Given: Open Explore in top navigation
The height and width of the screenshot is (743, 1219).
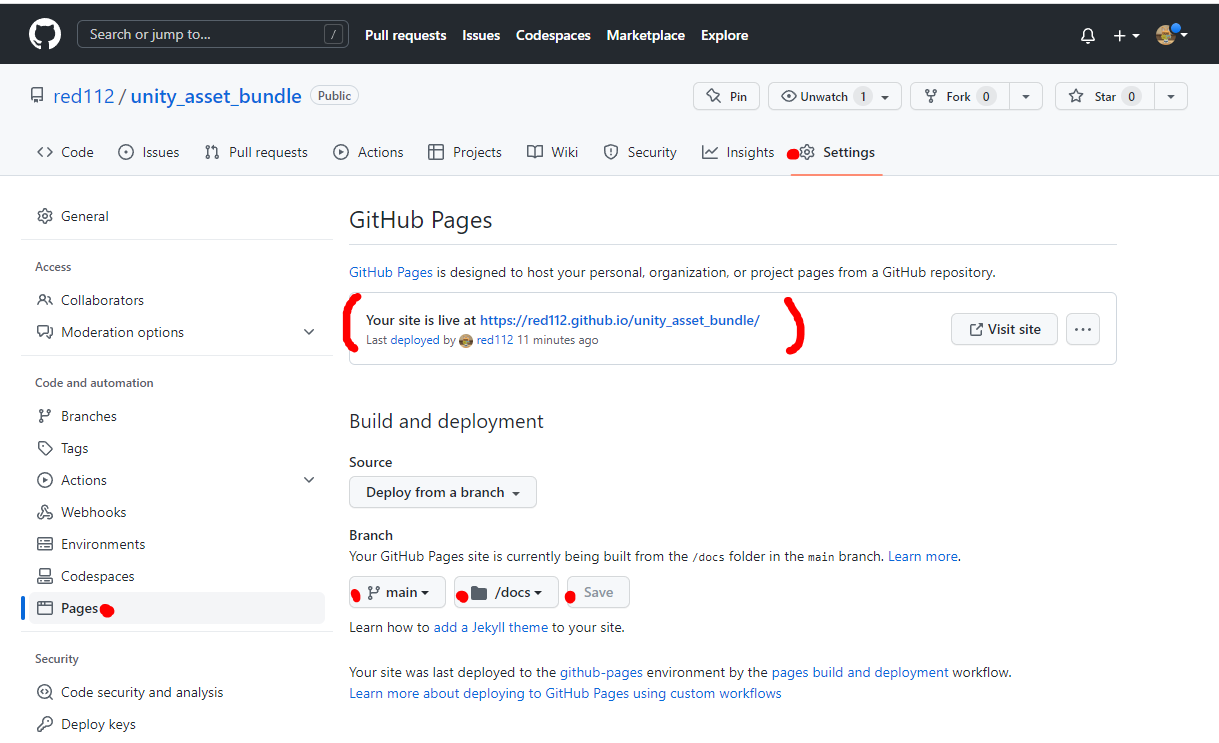Looking at the screenshot, I should coord(725,35).
